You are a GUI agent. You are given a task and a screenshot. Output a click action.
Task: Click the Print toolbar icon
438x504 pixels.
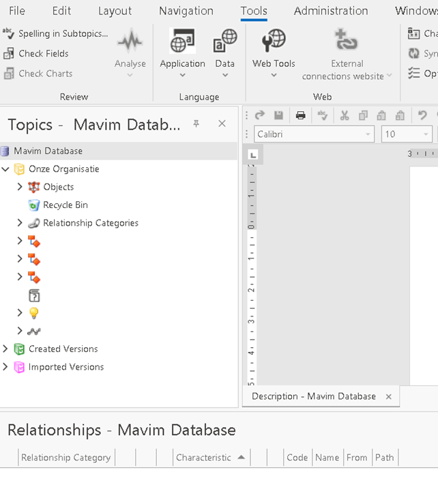click(x=300, y=115)
